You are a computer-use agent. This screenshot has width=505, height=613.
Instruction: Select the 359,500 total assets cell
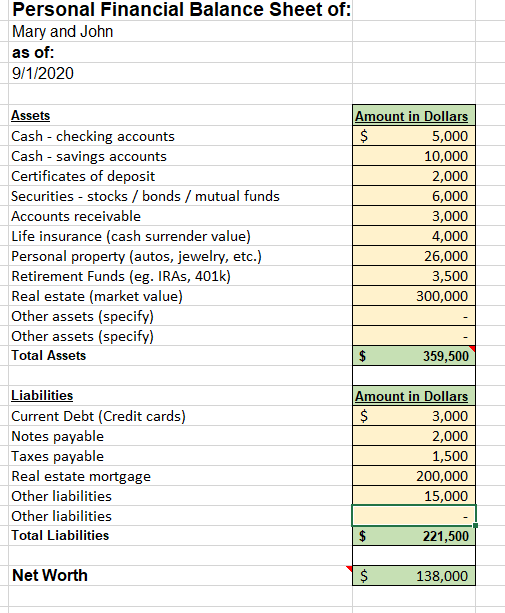pyautogui.click(x=414, y=355)
